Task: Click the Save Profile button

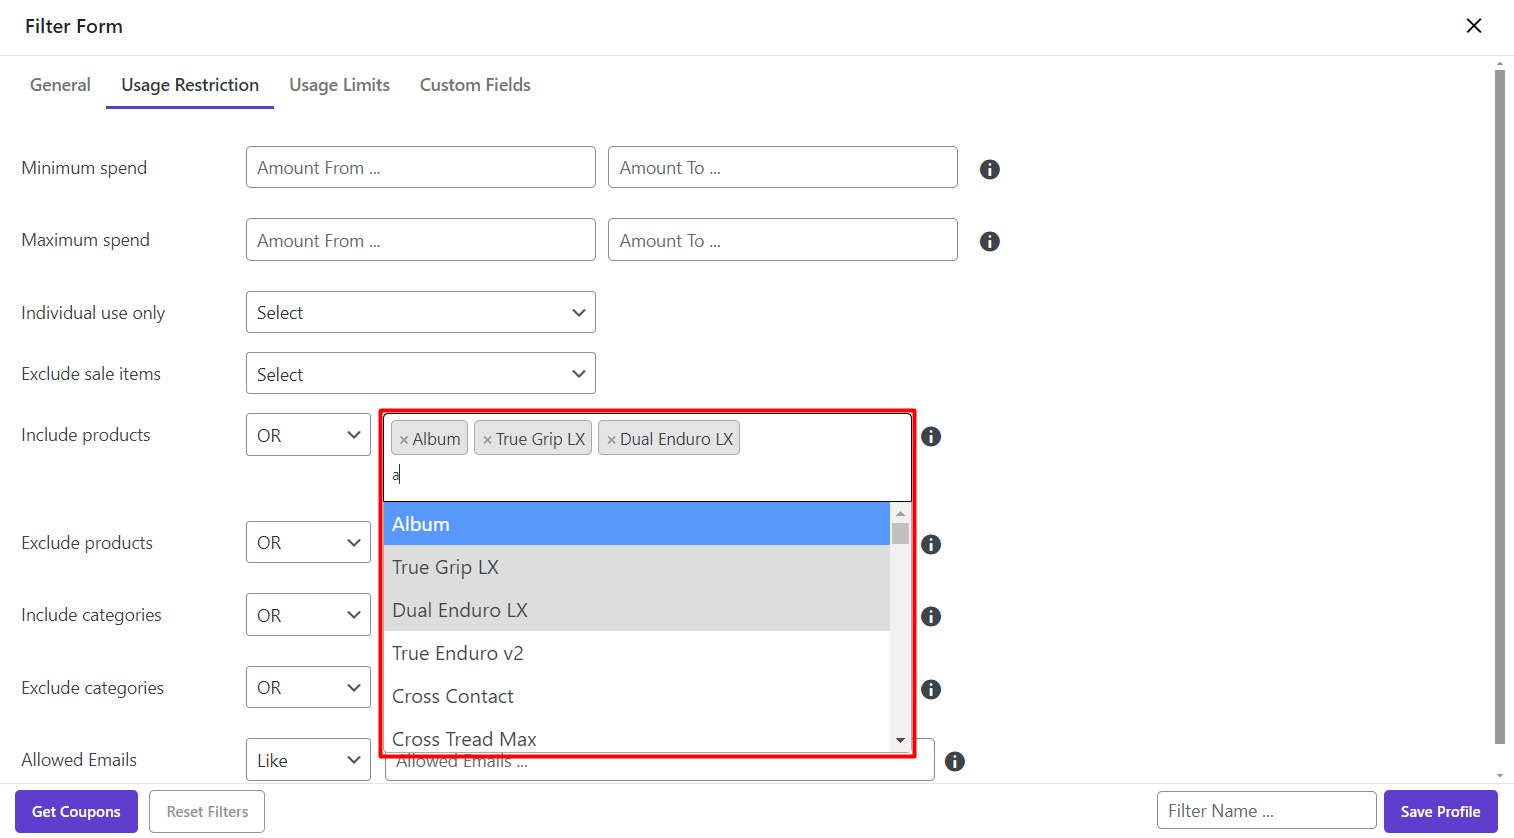Action: coord(1440,811)
